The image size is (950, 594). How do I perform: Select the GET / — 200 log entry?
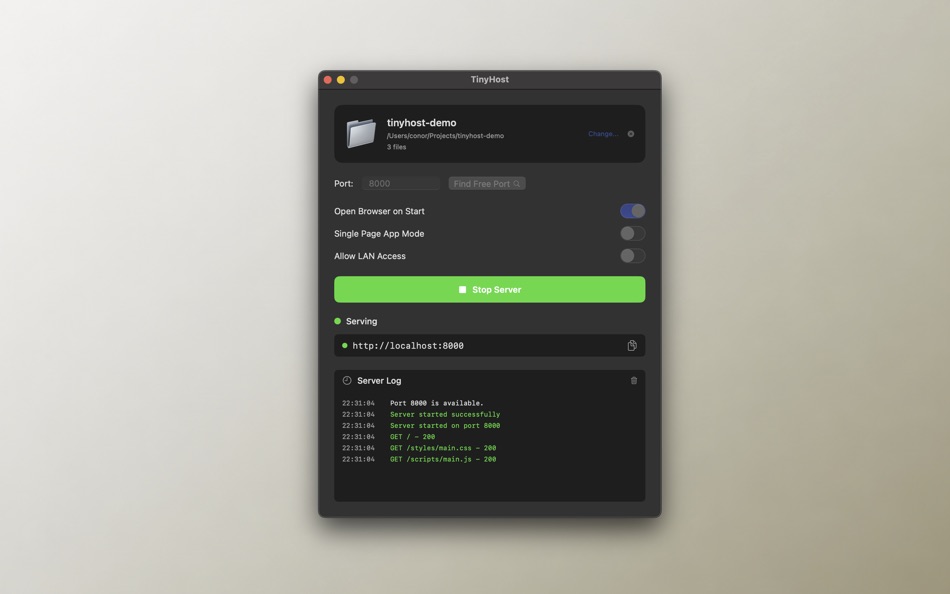click(412, 436)
